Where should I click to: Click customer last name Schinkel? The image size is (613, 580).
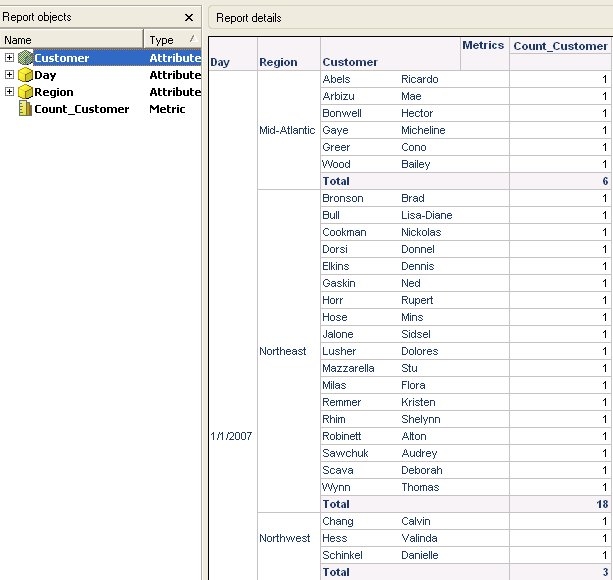pos(342,555)
